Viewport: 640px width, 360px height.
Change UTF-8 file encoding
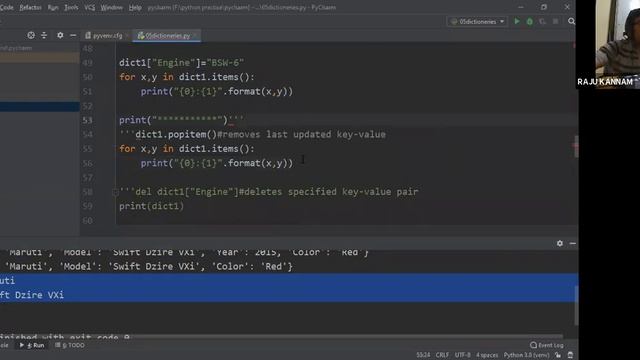coord(462,355)
